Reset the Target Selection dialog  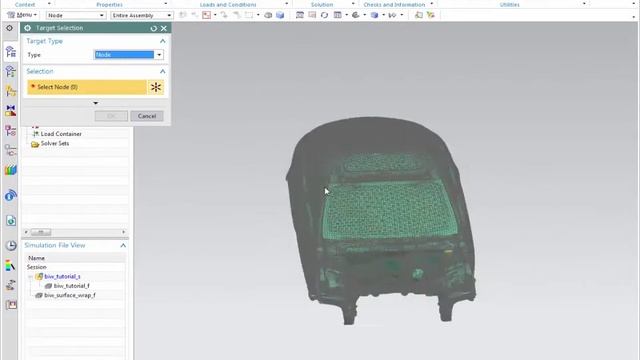pos(153,28)
